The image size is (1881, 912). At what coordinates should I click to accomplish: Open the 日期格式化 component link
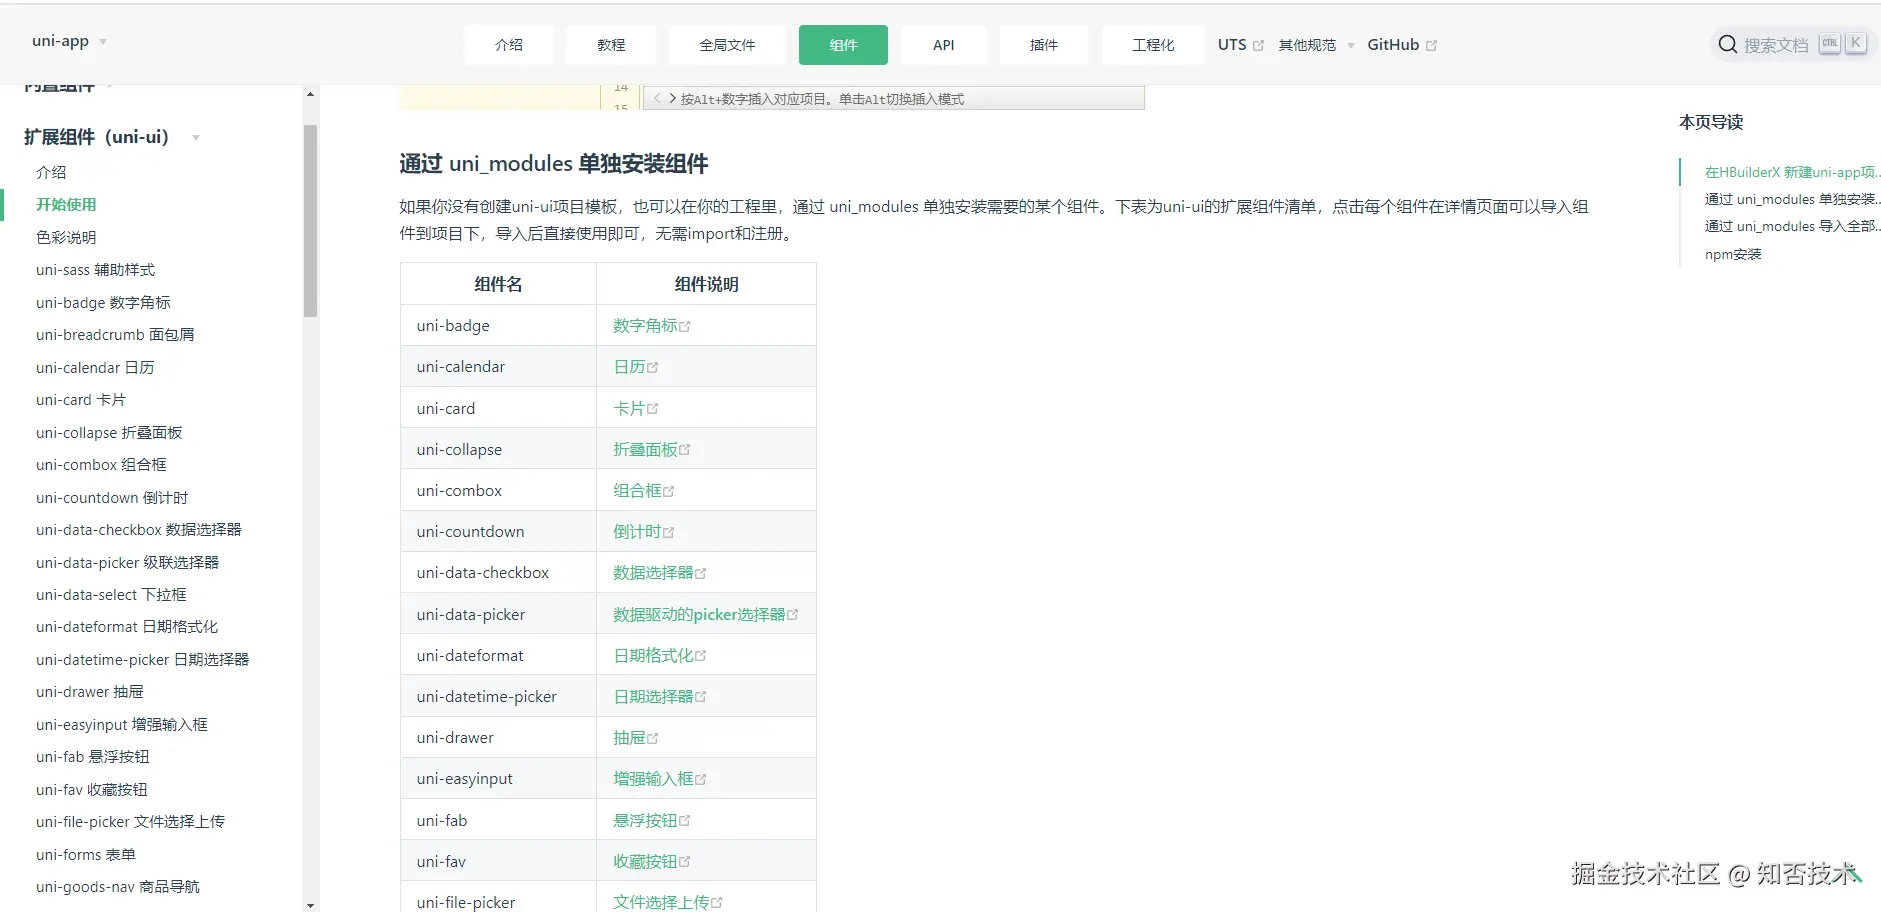tap(659, 655)
